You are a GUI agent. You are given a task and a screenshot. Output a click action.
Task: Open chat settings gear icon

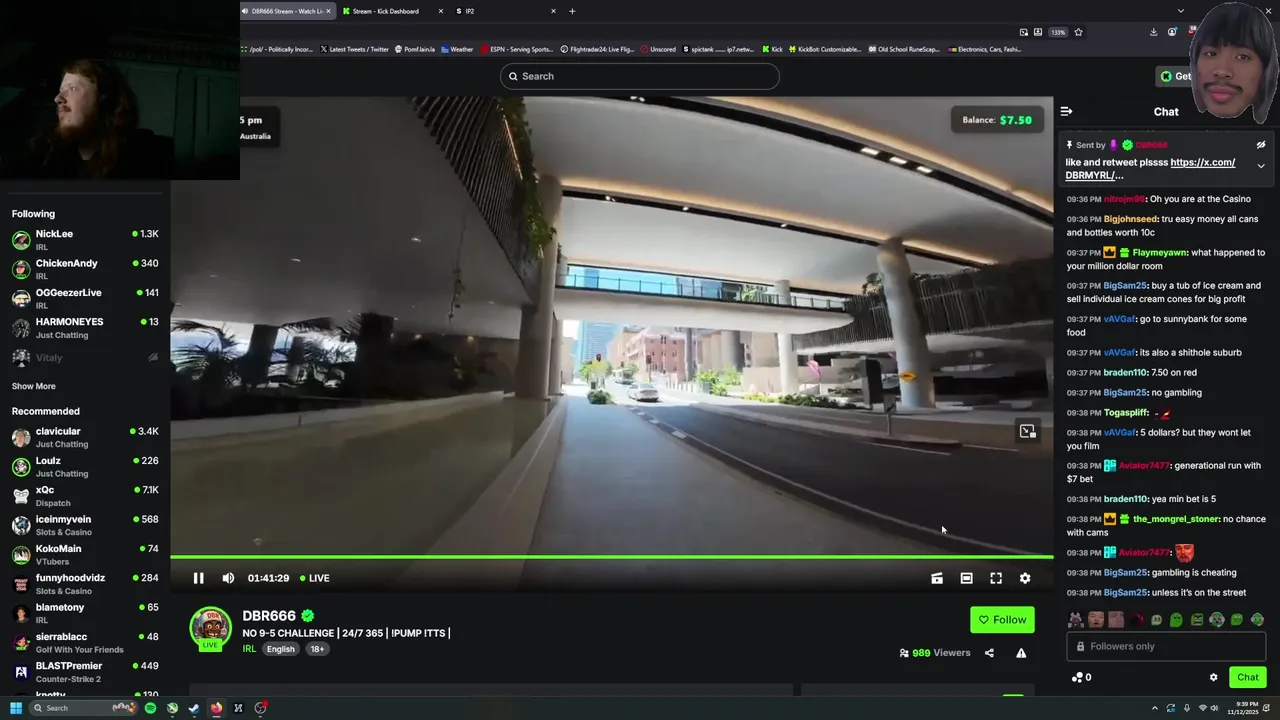click(x=1214, y=677)
